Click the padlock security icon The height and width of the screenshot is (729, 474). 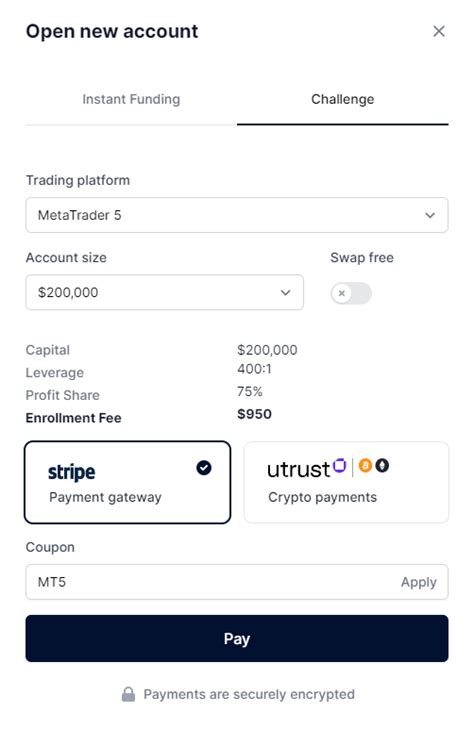coord(128,694)
